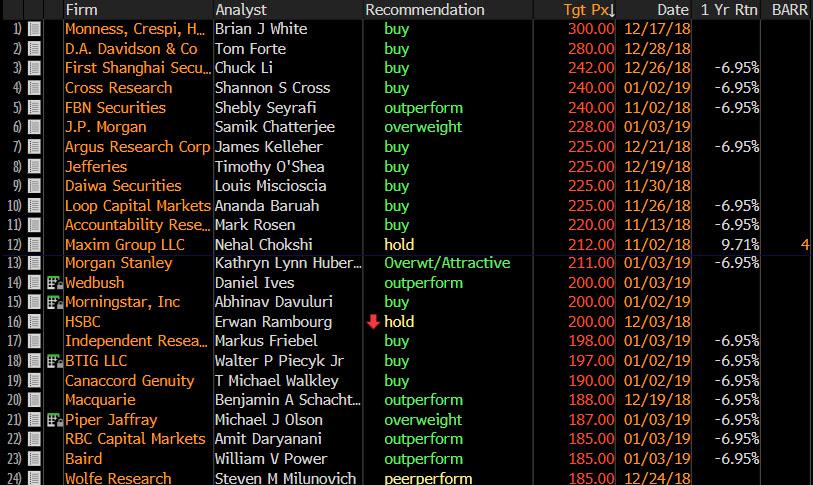Select analyst Shannon S Cross
The width and height of the screenshot is (813, 485).
point(272,88)
